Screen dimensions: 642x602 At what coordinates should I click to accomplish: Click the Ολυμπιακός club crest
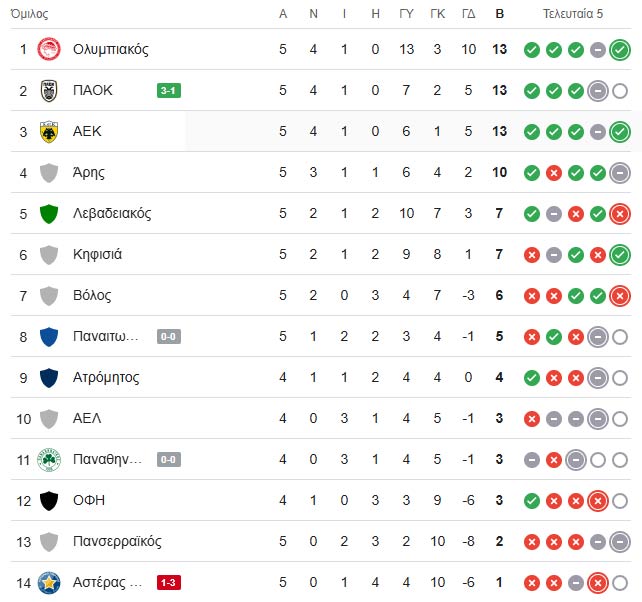coord(48,49)
